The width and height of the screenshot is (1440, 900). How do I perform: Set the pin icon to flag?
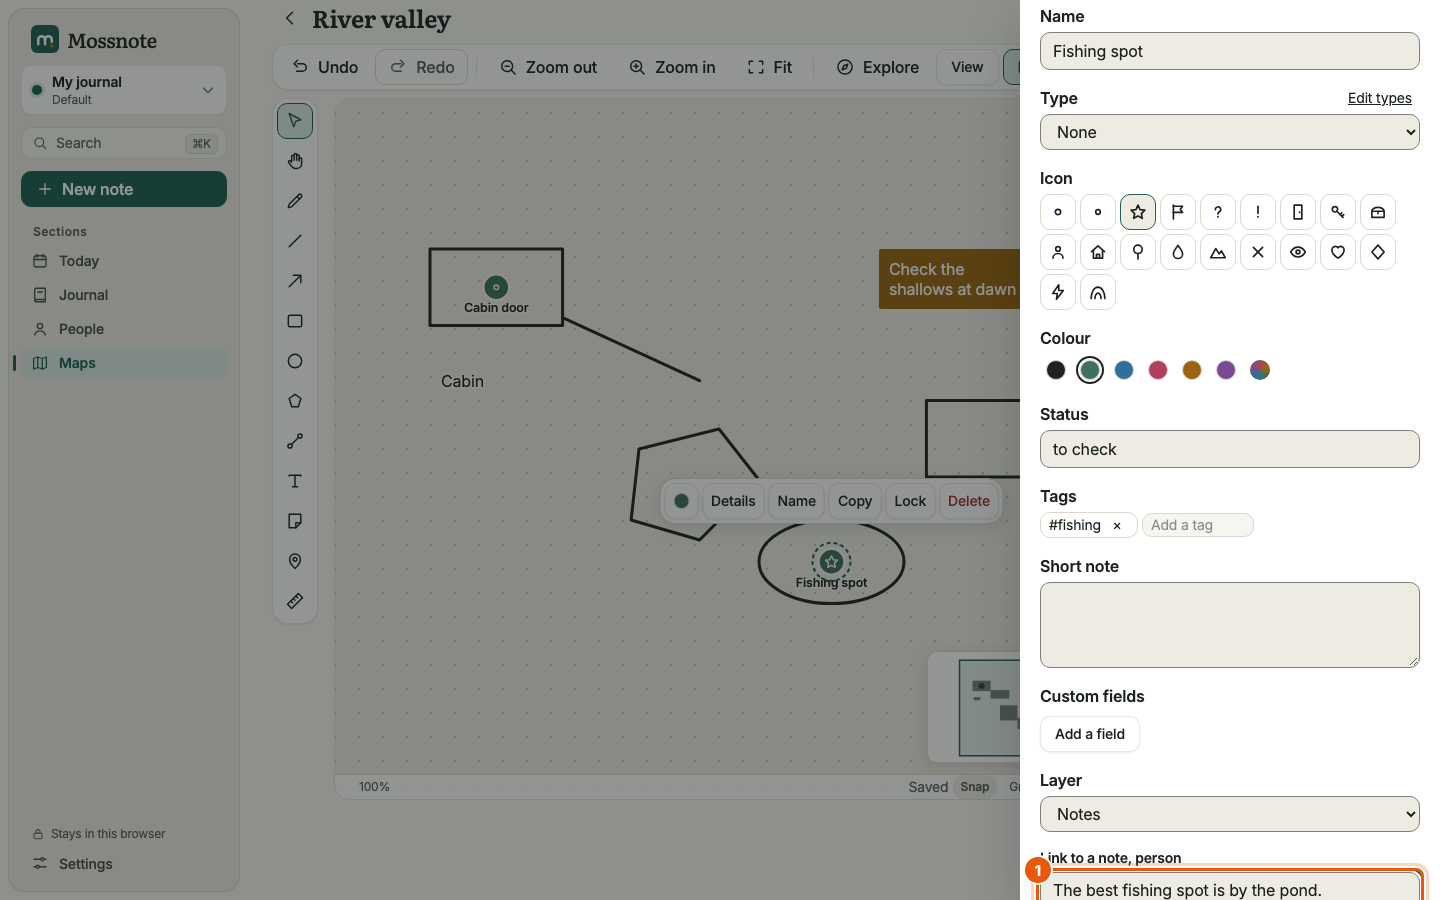click(x=1178, y=212)
